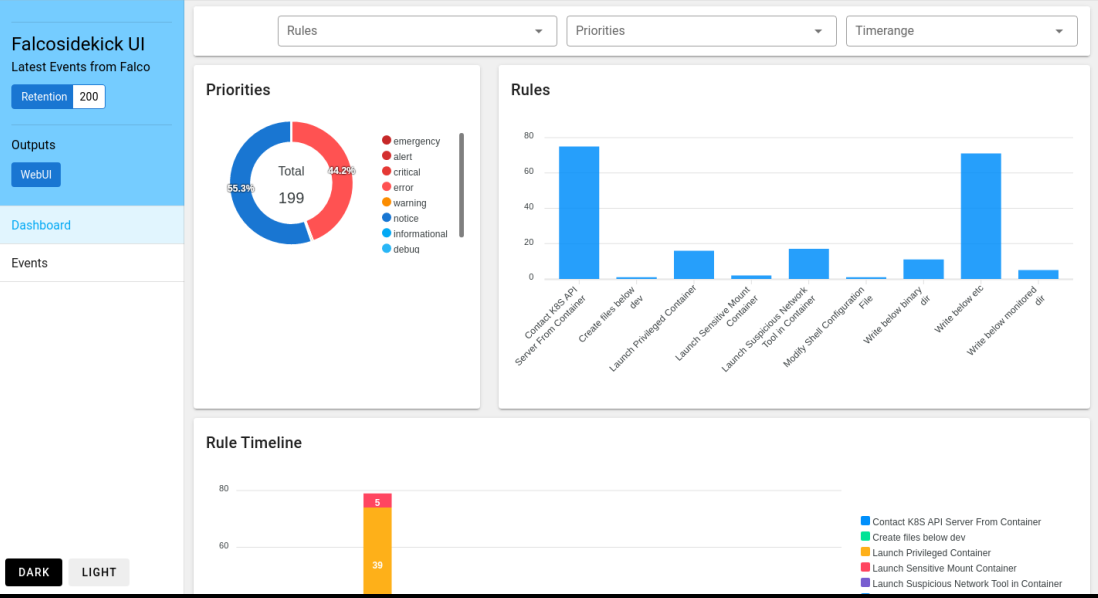The width and height of the screenshot is (1098, 598).
Task: Toggle Create files below dev timeline legend
Action: 866,537
